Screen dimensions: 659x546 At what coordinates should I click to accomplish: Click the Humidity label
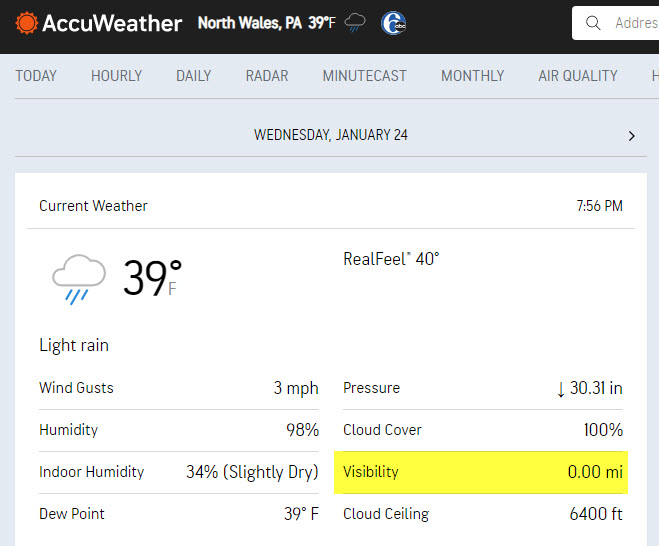click(69, 430)
